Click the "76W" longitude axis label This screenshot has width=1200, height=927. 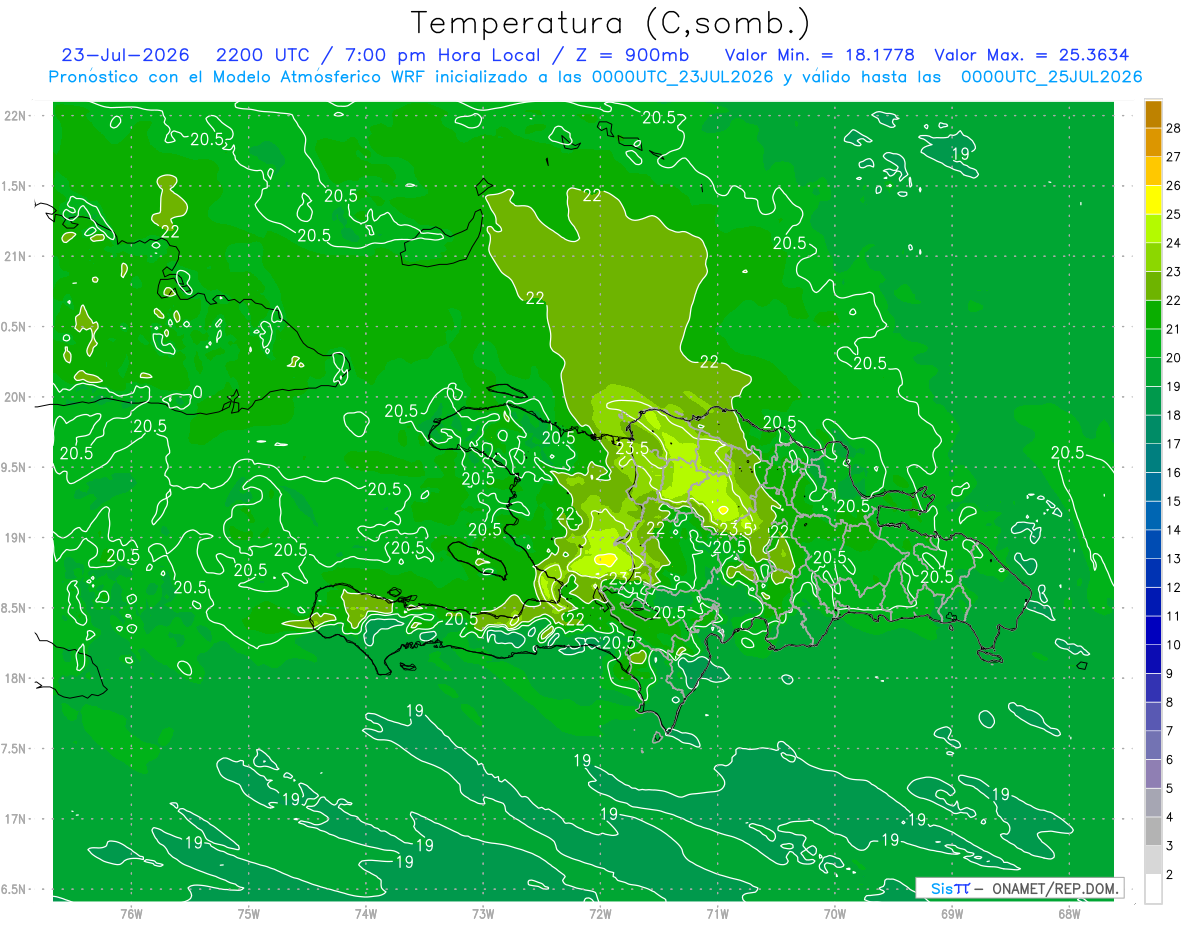[131, 912]
